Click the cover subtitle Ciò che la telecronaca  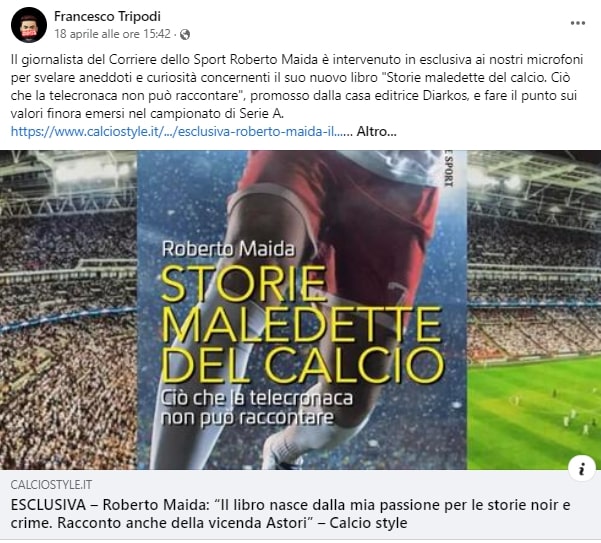256,408
